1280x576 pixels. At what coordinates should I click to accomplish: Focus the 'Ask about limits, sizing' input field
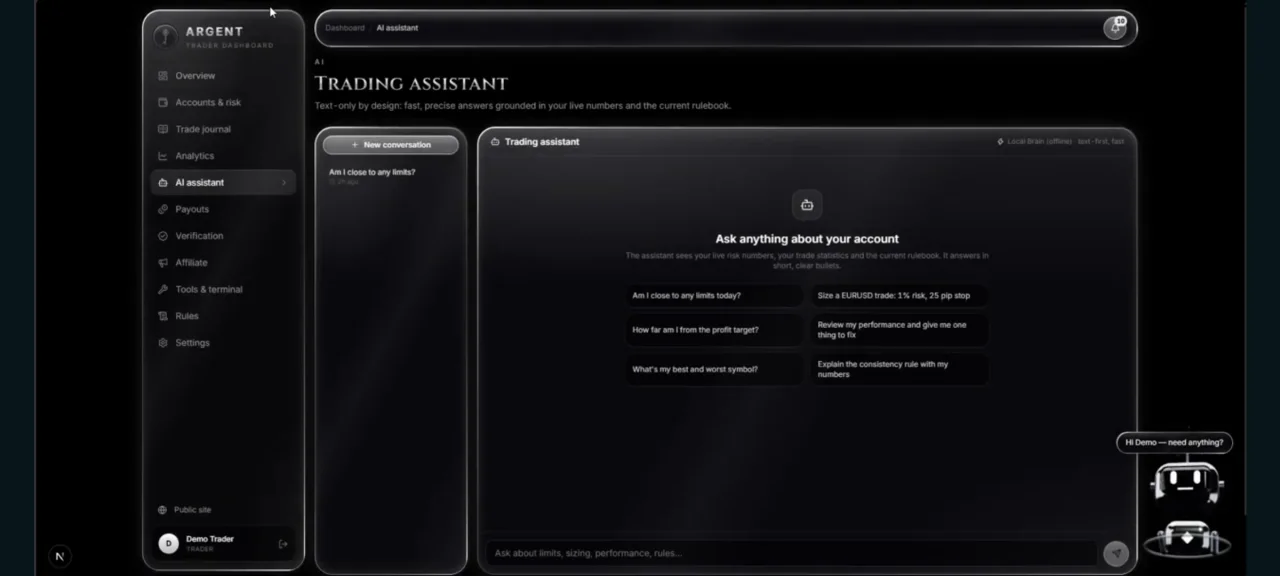click(x=791, y=553)
